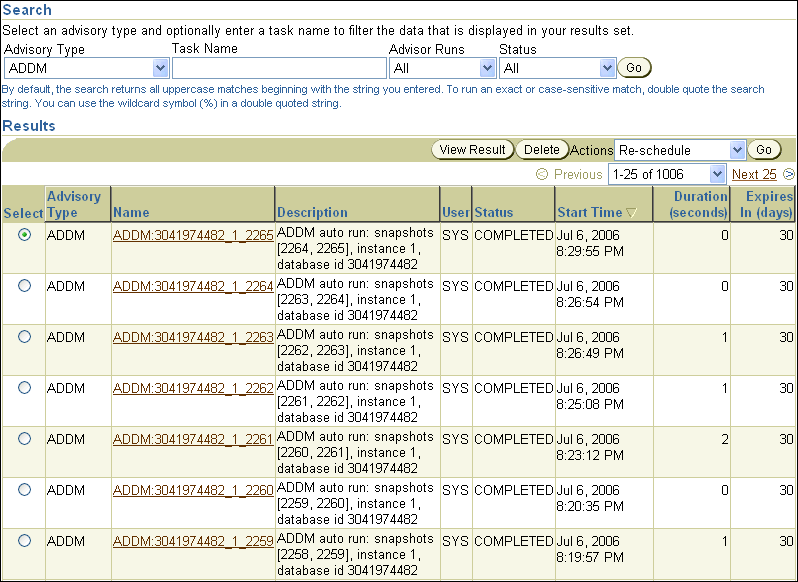Click the View Result button
Viewport: 798px width, 582px height.
[472, 150]
